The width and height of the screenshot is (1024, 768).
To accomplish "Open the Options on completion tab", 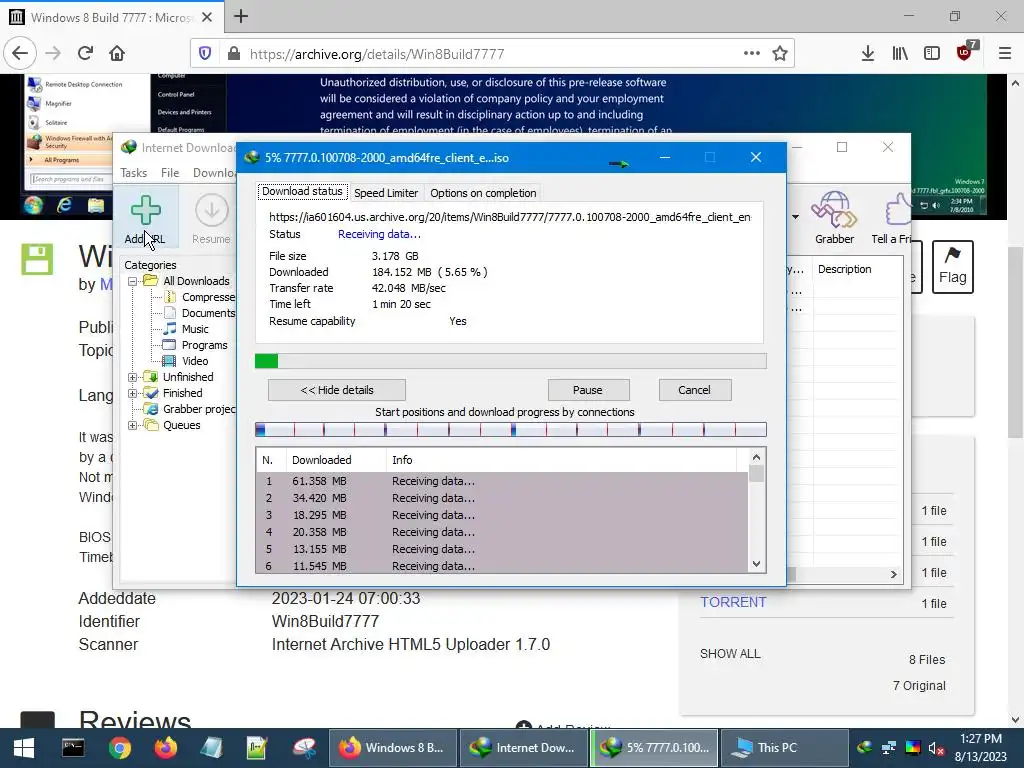I will (483, 193).
